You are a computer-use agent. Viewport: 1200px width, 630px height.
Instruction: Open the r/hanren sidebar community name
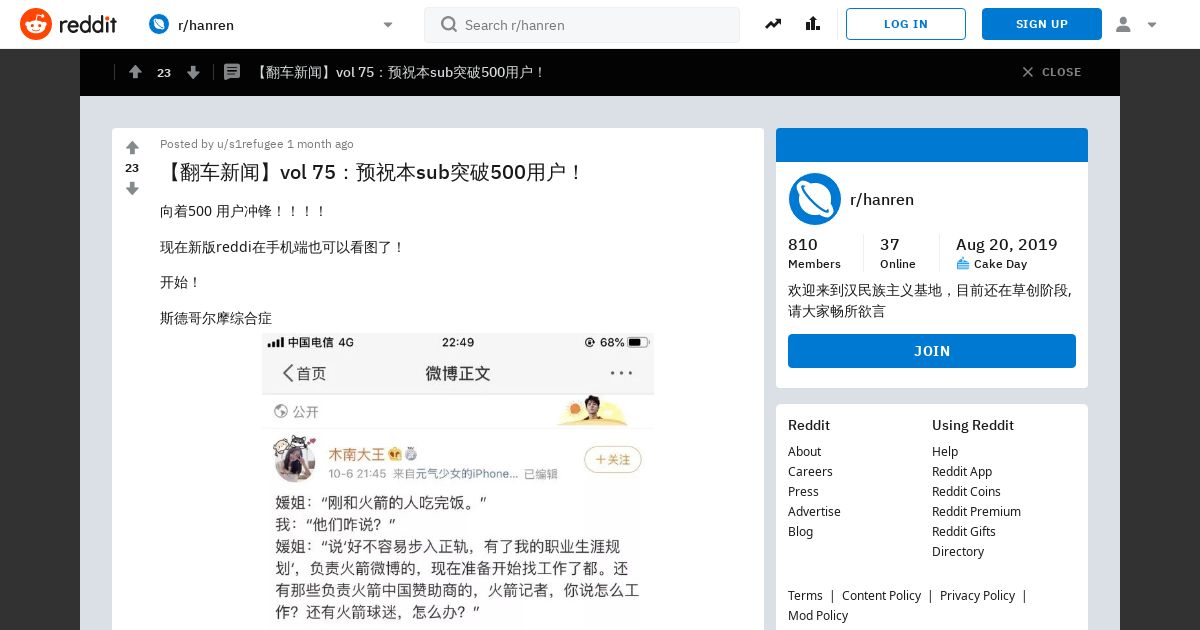pyautogui.click(x=882, y=199)
